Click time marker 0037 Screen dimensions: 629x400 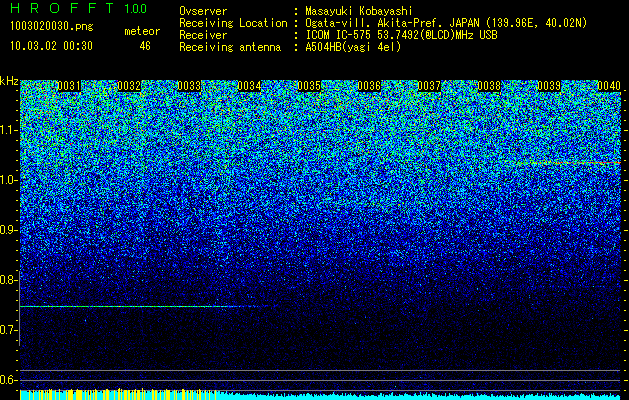(x=429, y=86)
